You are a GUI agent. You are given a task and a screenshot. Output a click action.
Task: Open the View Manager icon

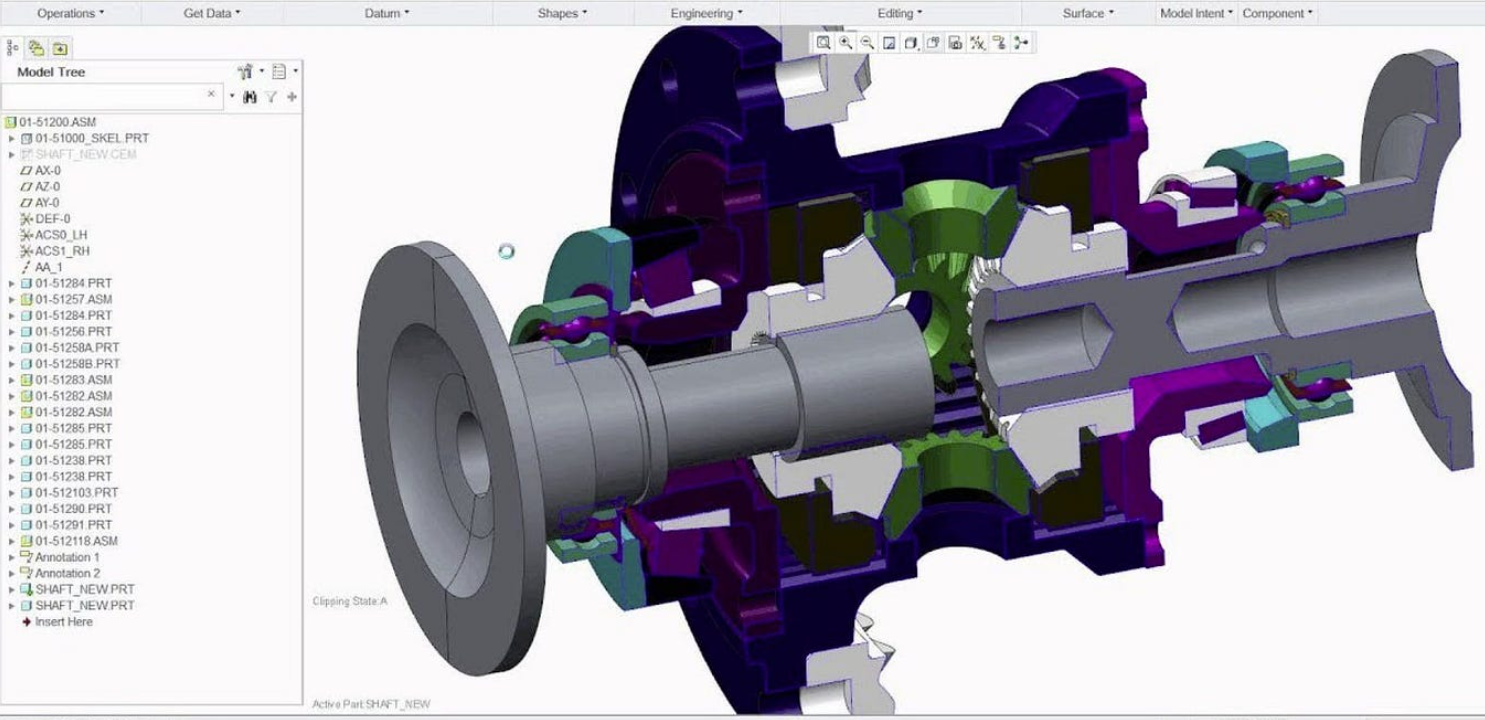955,42
